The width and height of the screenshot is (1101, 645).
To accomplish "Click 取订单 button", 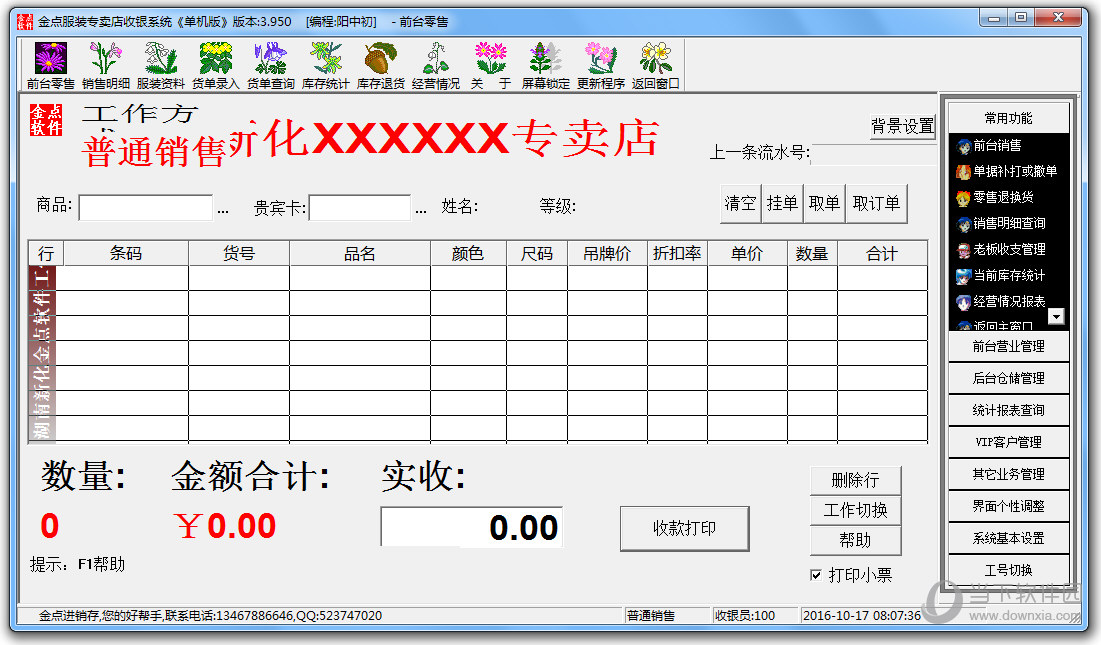I will tap(876, 204).
